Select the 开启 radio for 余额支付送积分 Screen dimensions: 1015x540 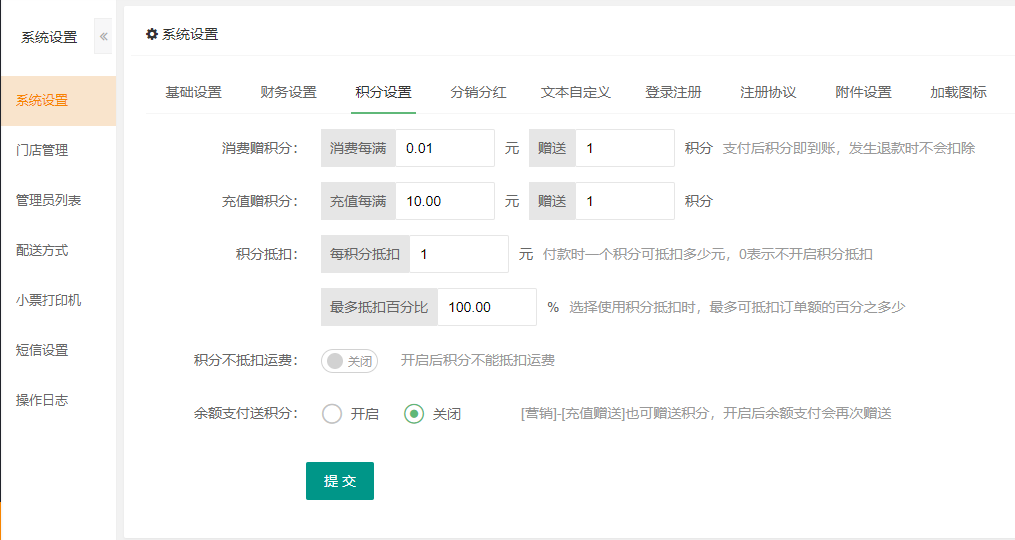point(332,414)
